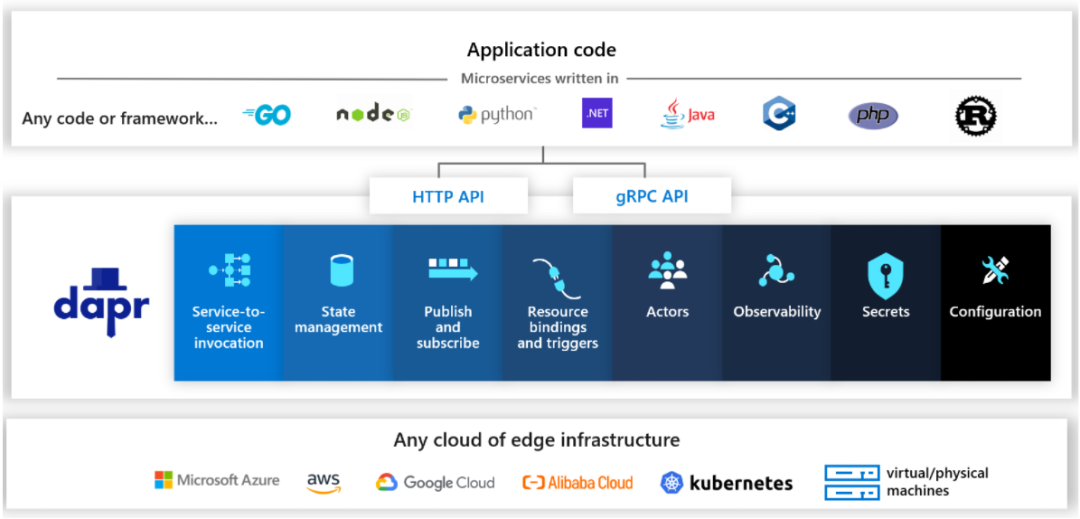The image size is (1080, 519).
Task: Click the Go language logo
Action: click(267, 115)
